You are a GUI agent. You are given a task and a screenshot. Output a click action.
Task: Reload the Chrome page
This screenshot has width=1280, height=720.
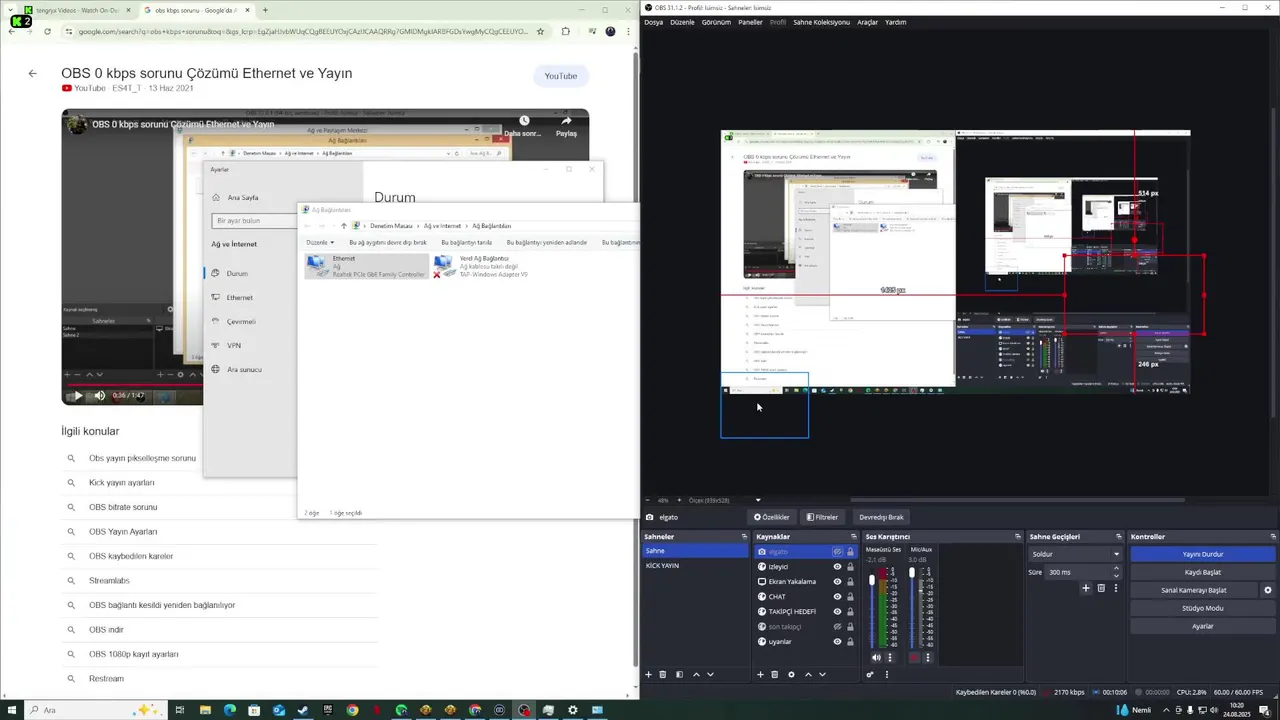47,31
